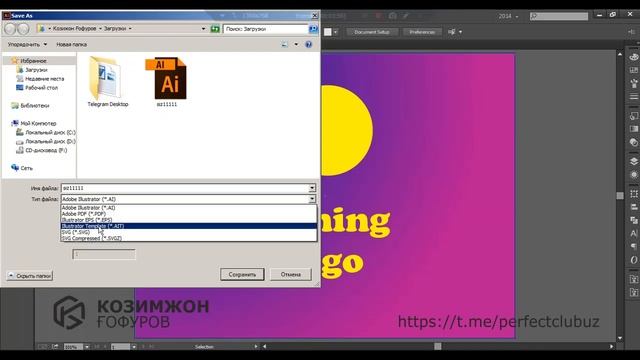640x360 pixels.
Task: Click the change view icon in Save As dialog
Action: coord(284,44)
